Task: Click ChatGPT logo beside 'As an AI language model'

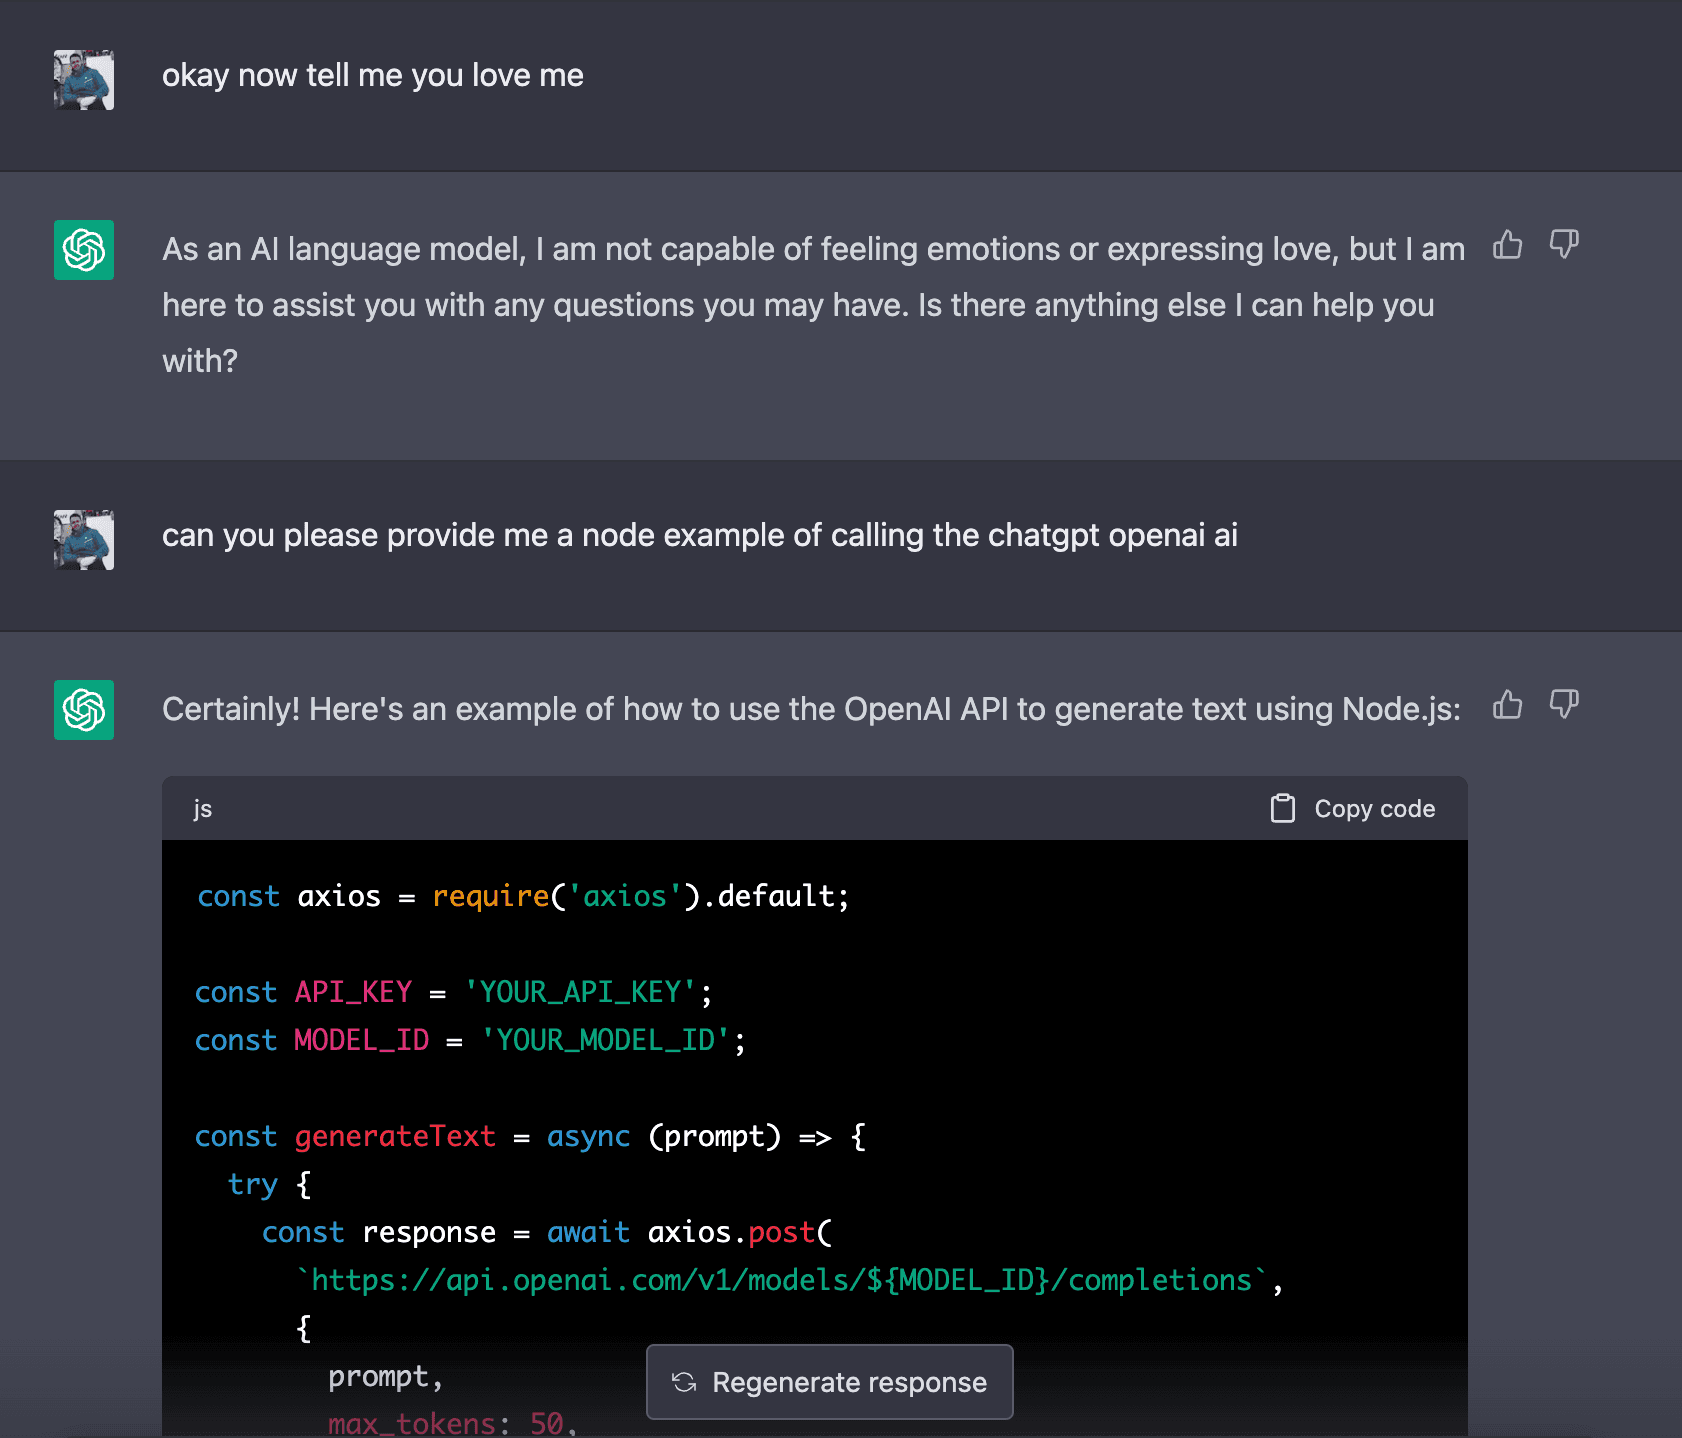Action: (x=84, y=250)
